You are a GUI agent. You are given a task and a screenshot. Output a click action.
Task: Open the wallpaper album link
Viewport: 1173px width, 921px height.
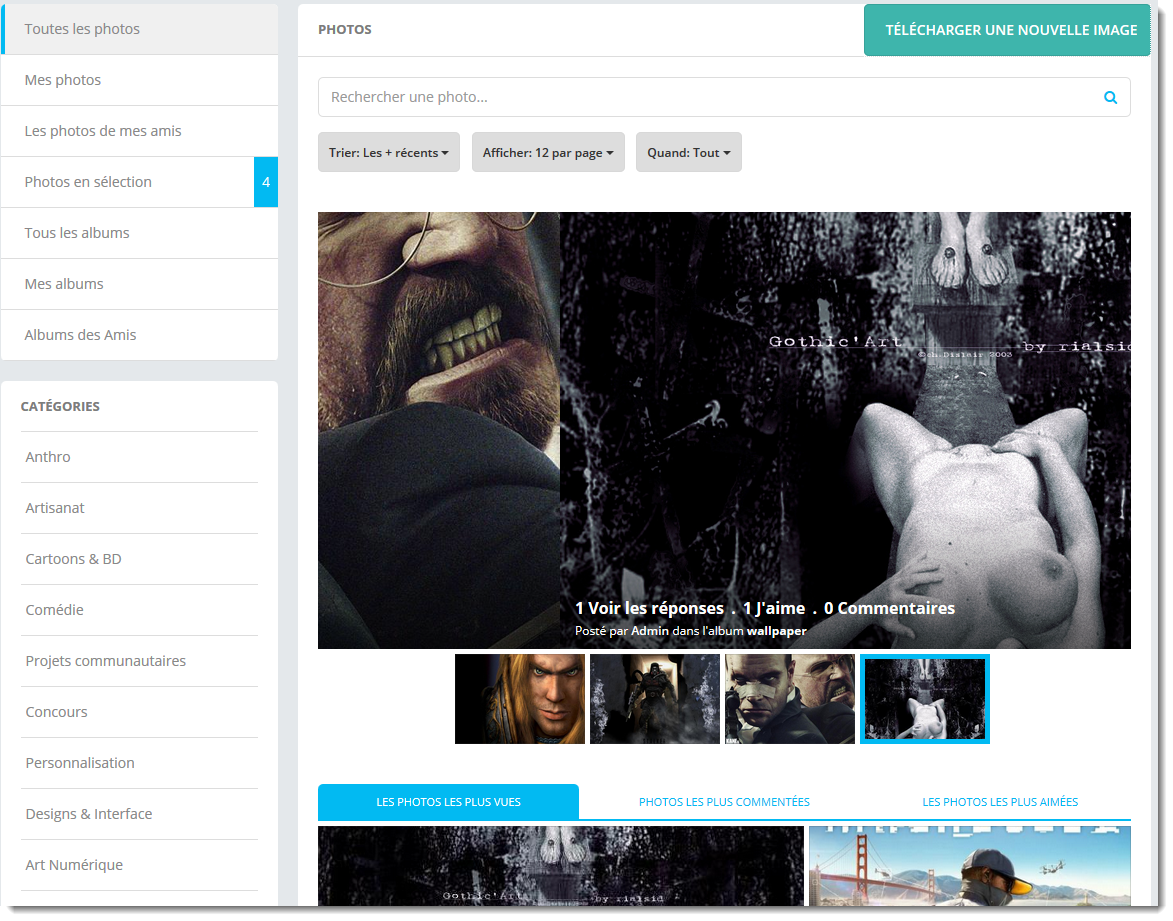(777, 631)
